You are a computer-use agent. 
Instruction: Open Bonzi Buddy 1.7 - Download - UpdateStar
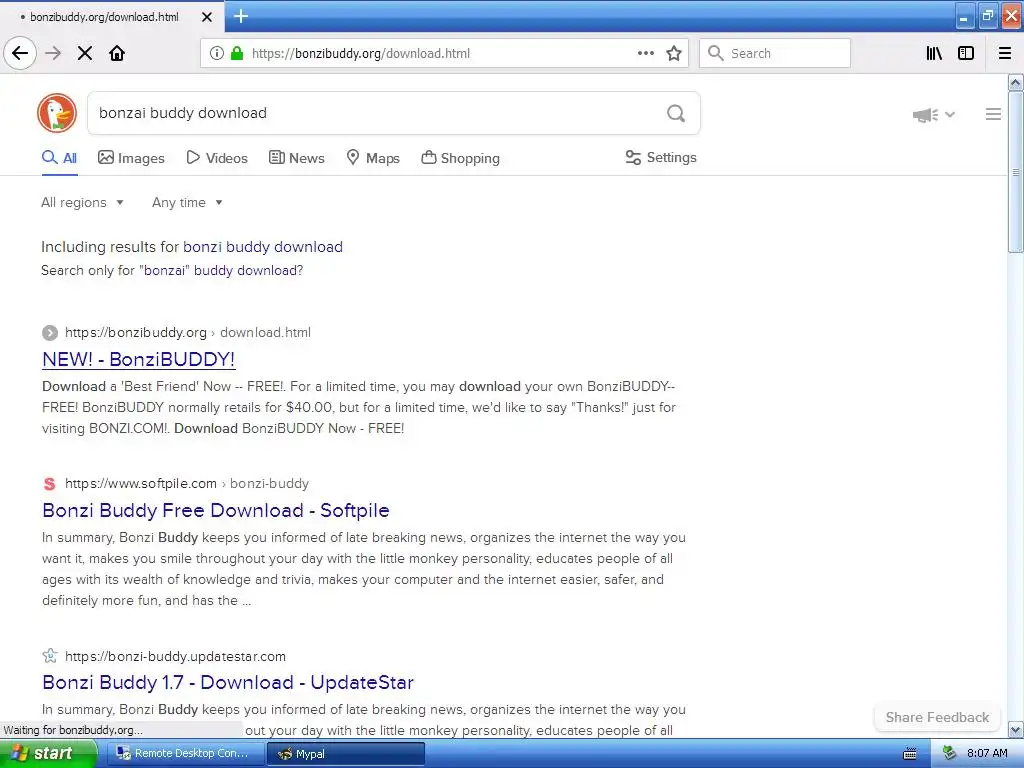[x=228, y=682]
